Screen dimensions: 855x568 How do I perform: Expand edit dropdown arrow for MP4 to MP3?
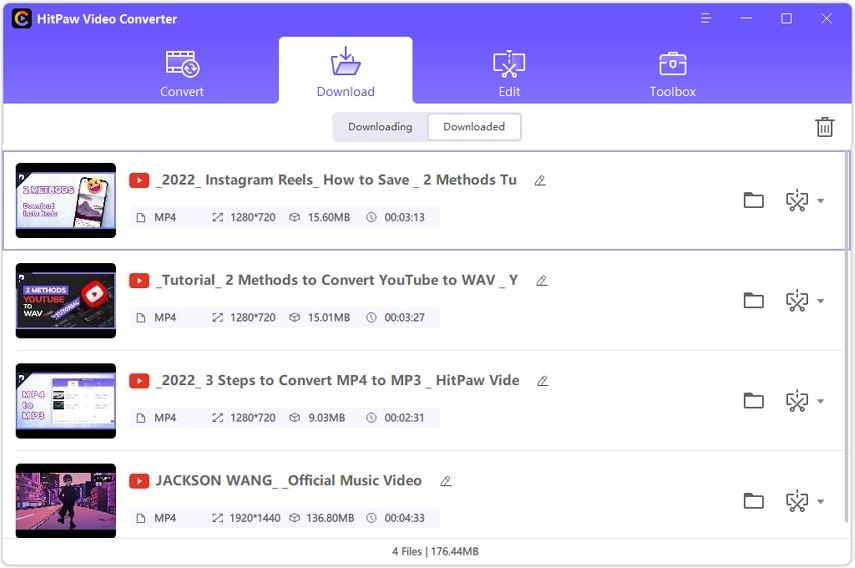pyautogui.click(x=821, y=401)
